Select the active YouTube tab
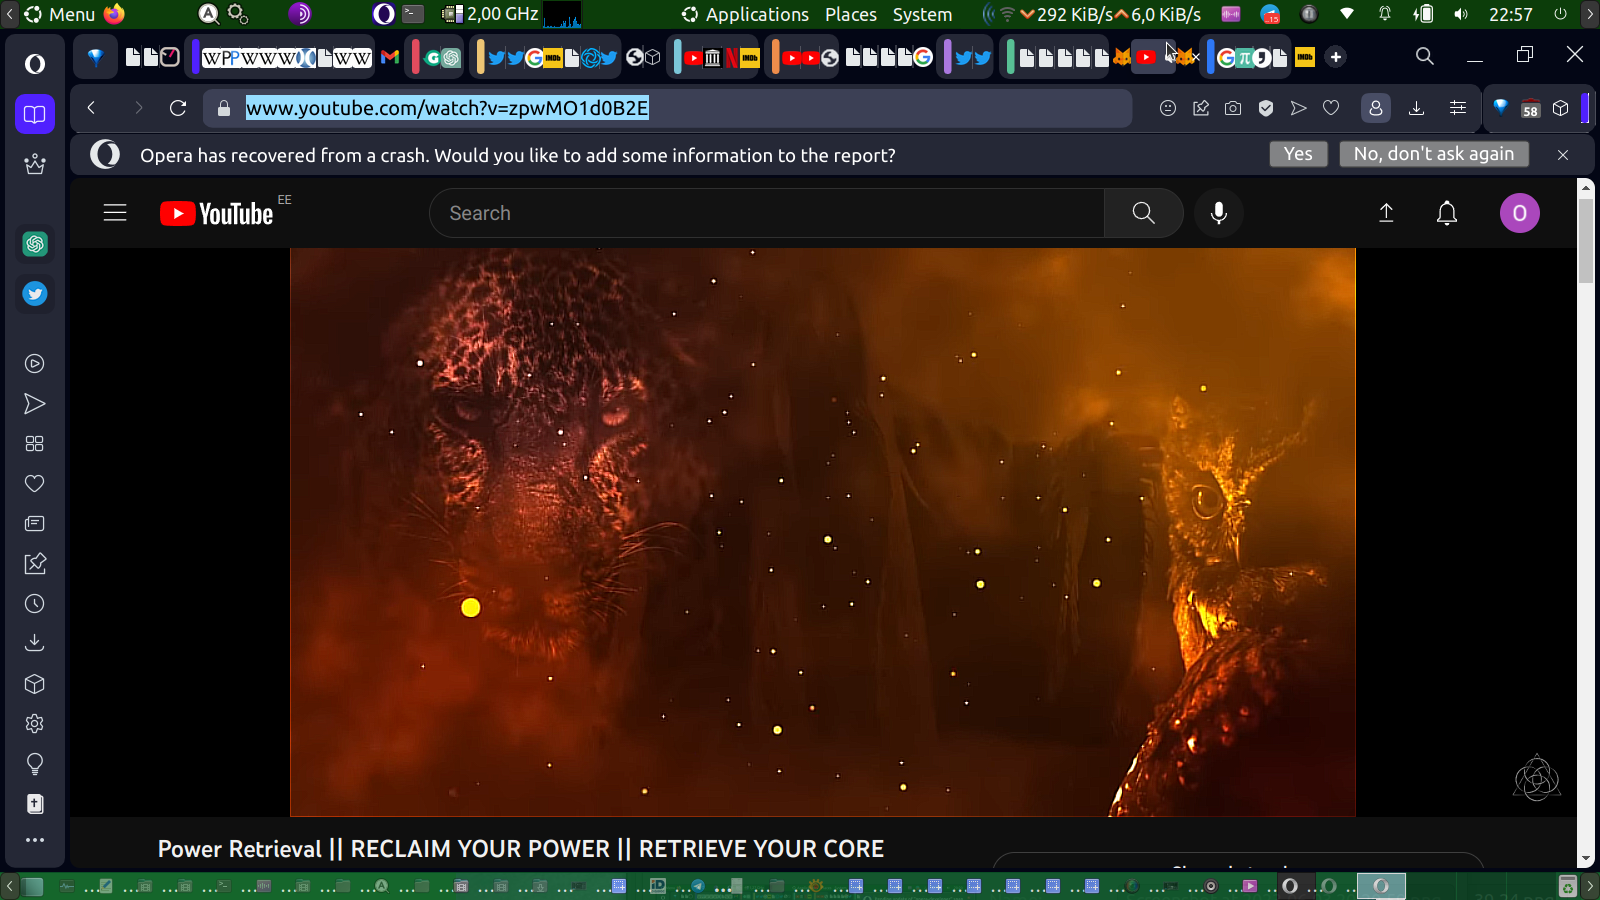1600x900 pixels. pyautogui.click(x=1147, y=57)
